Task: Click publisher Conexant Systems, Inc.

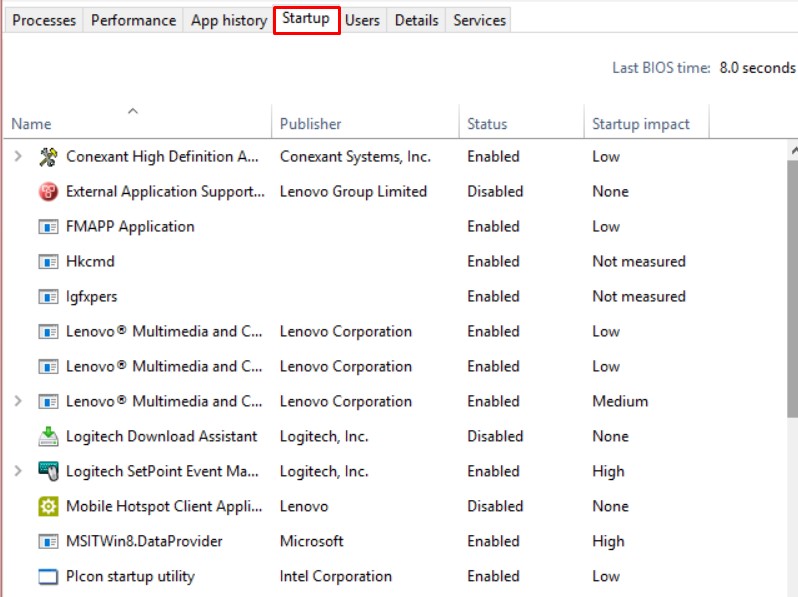Action: [x=355, y=156]
